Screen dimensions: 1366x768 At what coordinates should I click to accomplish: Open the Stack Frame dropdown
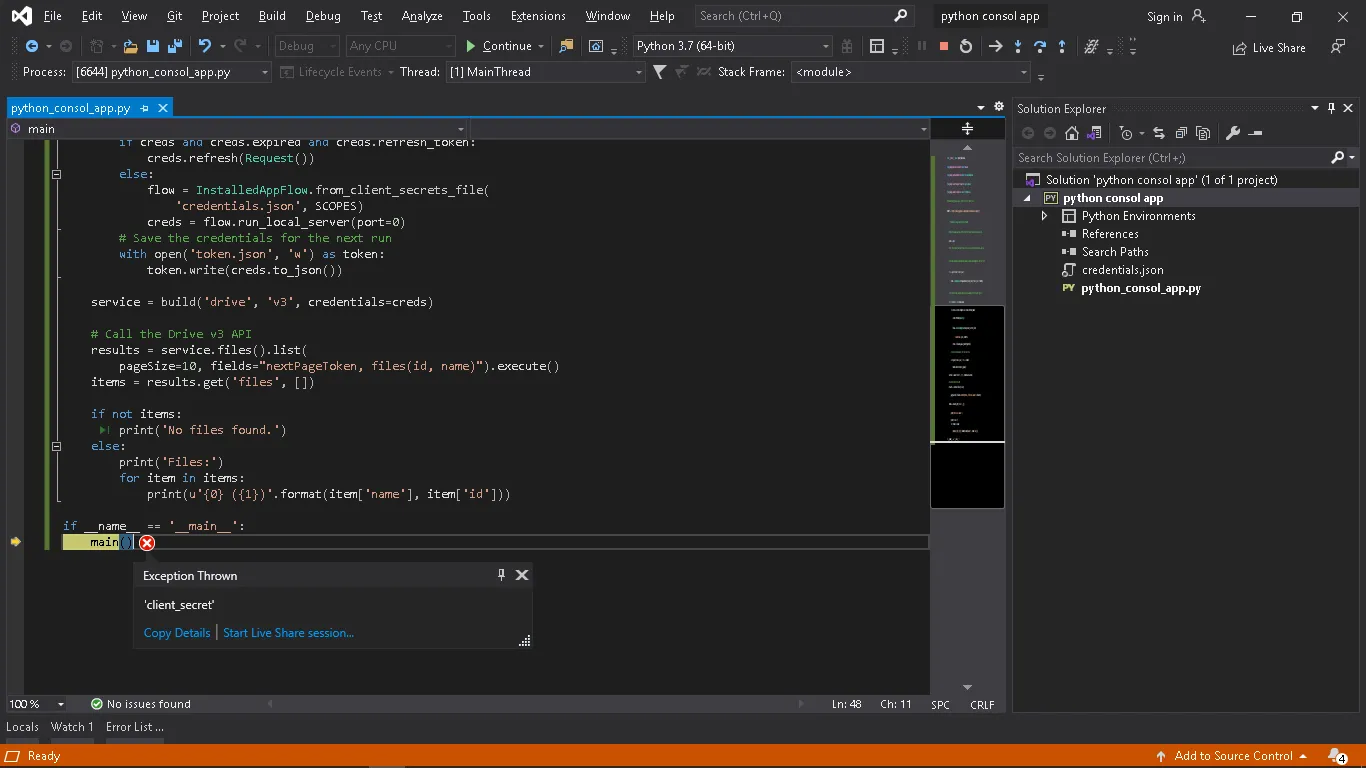1023,72
